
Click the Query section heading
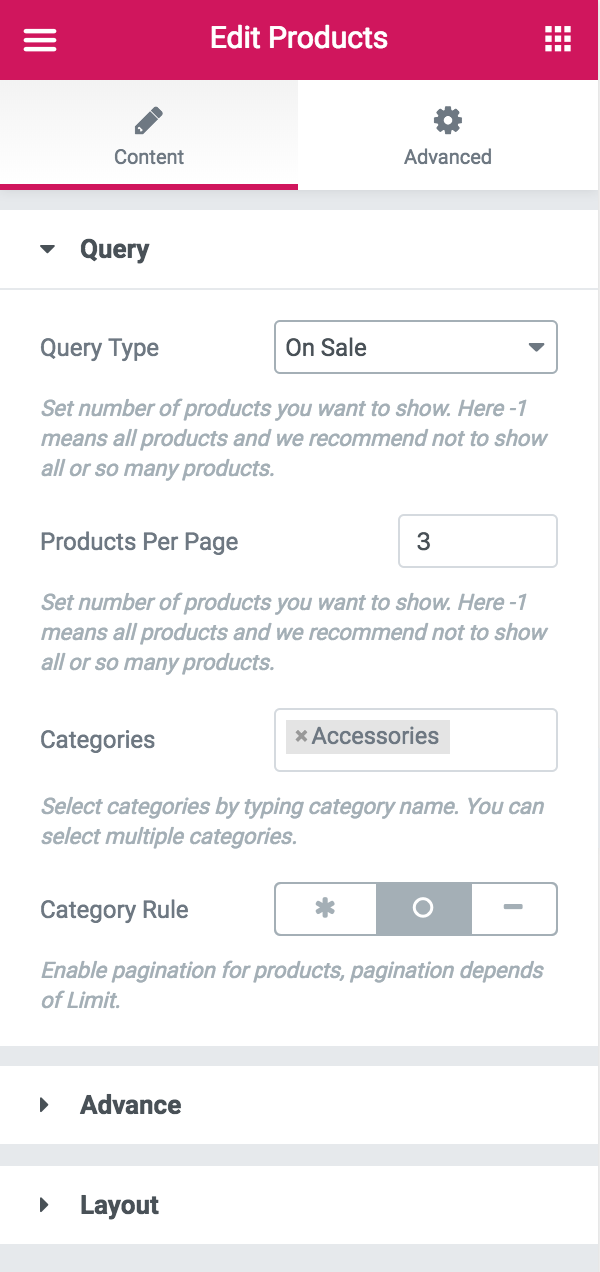point(114,249)
